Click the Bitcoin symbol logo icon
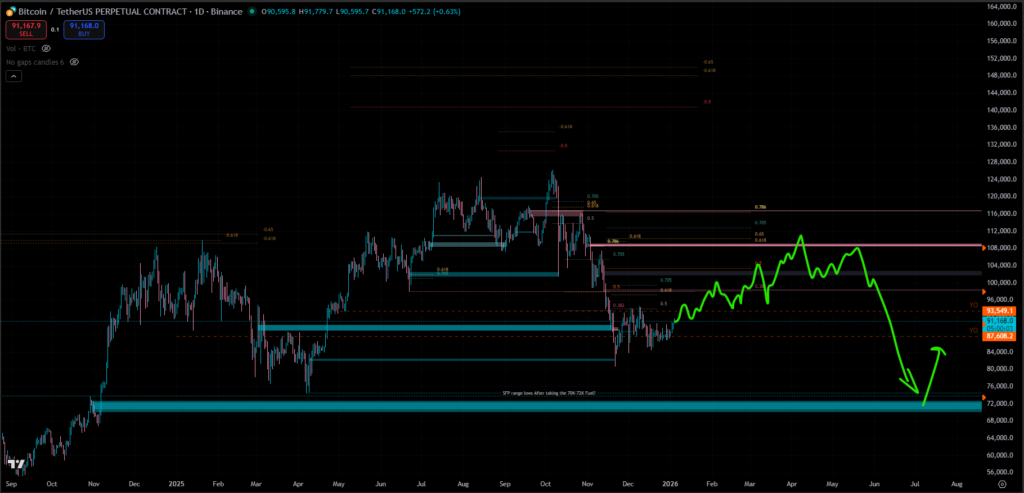Viewport: 1024px width, 493px height. 9,10
